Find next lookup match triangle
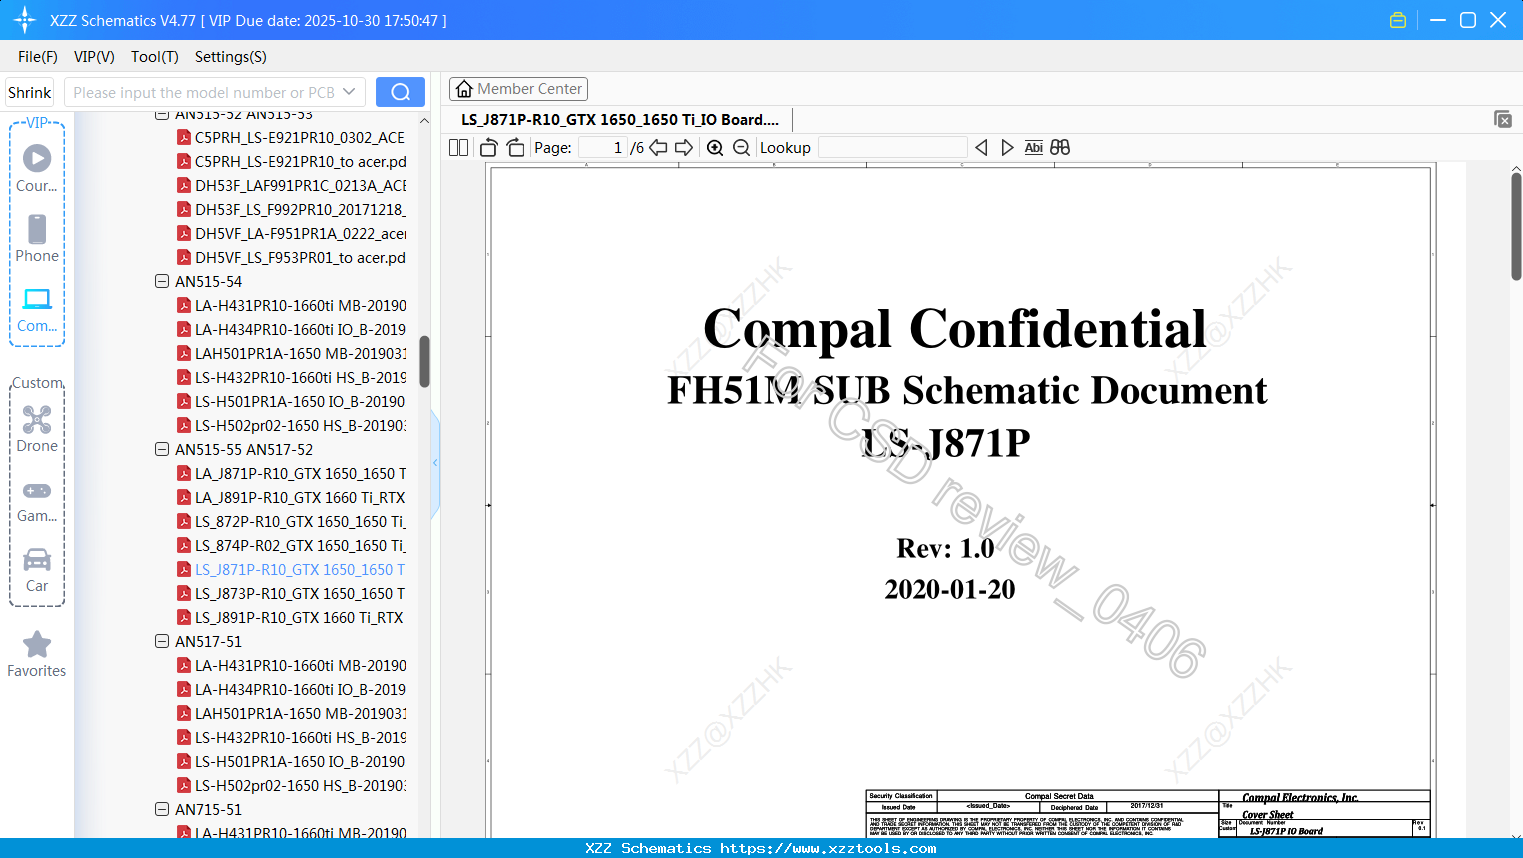1523x858 pixels. point(1007,148)
